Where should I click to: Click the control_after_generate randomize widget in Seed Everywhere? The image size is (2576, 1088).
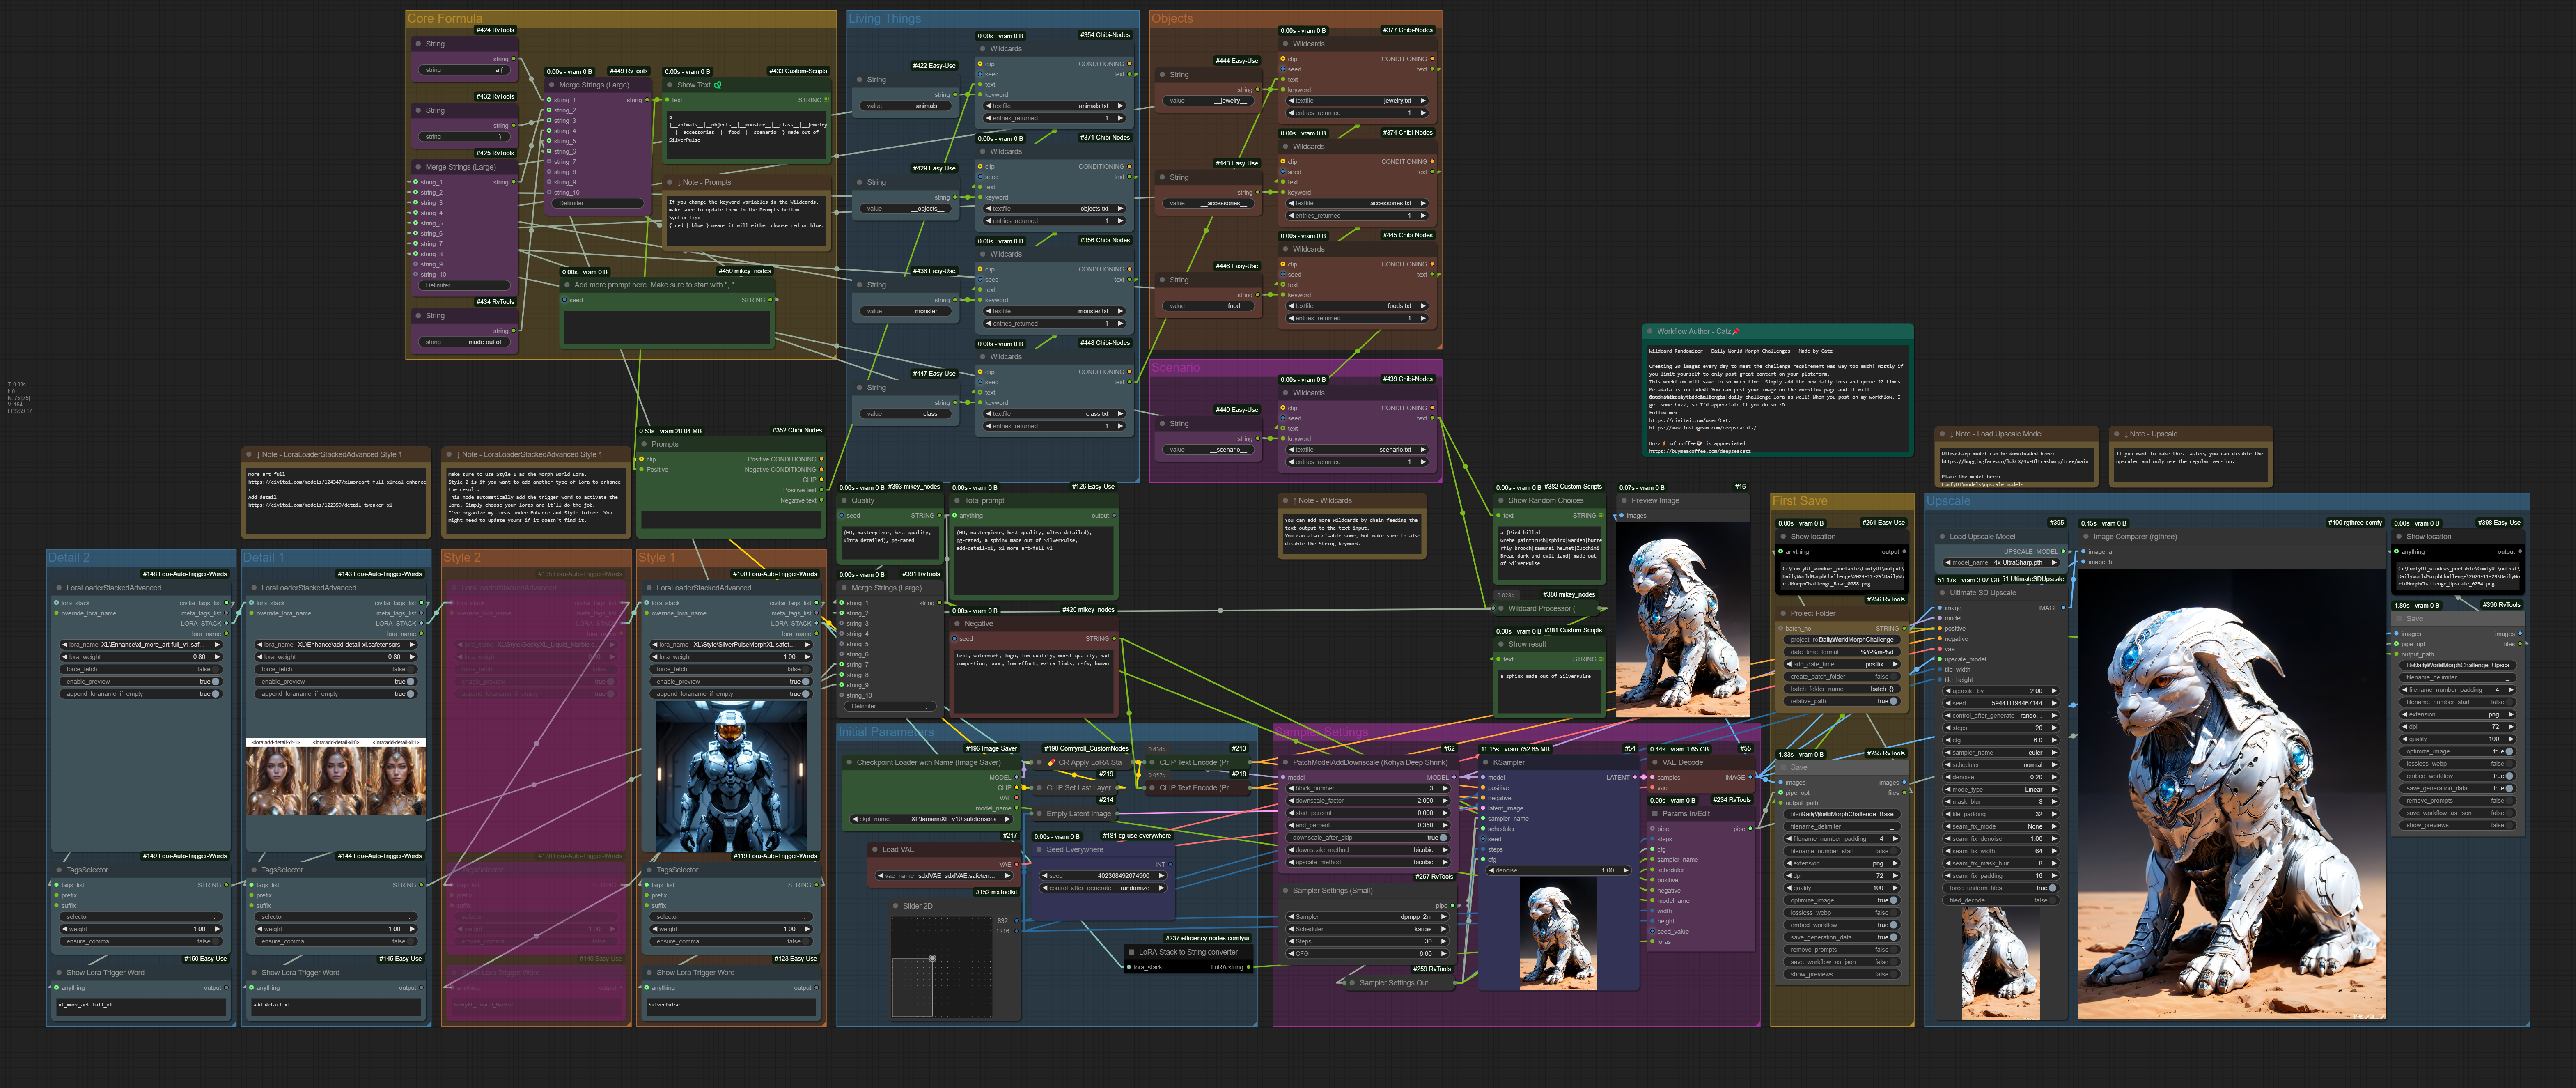pos(1104,888)
